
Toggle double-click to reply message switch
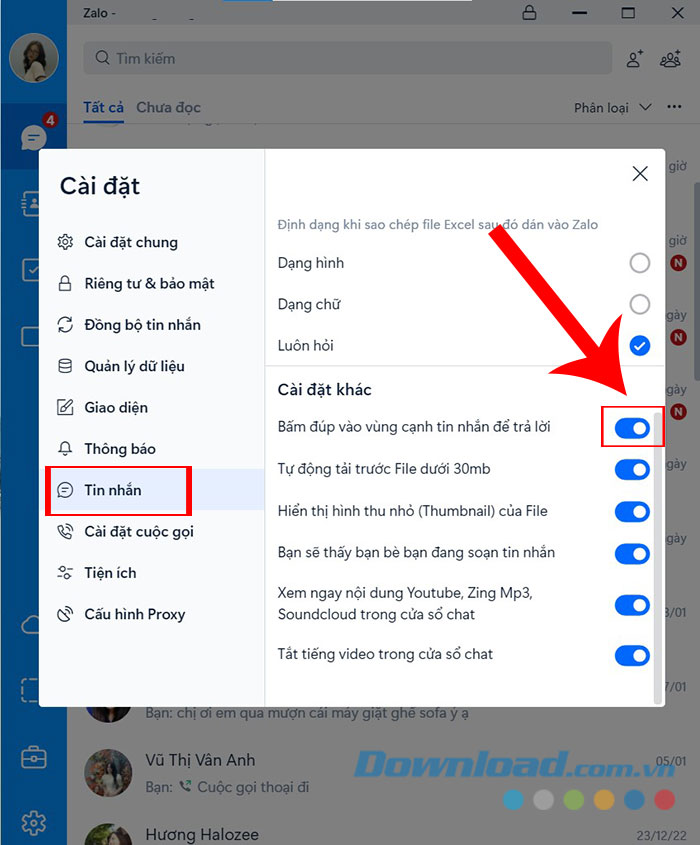coord(632,428)
